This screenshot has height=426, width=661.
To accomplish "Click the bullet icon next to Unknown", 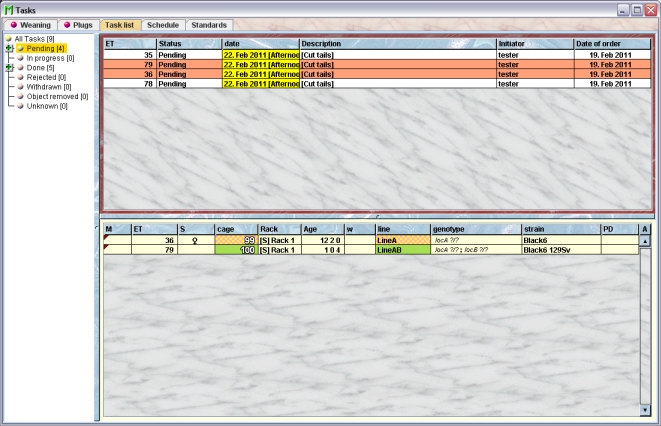I will (x=20, y=106).
